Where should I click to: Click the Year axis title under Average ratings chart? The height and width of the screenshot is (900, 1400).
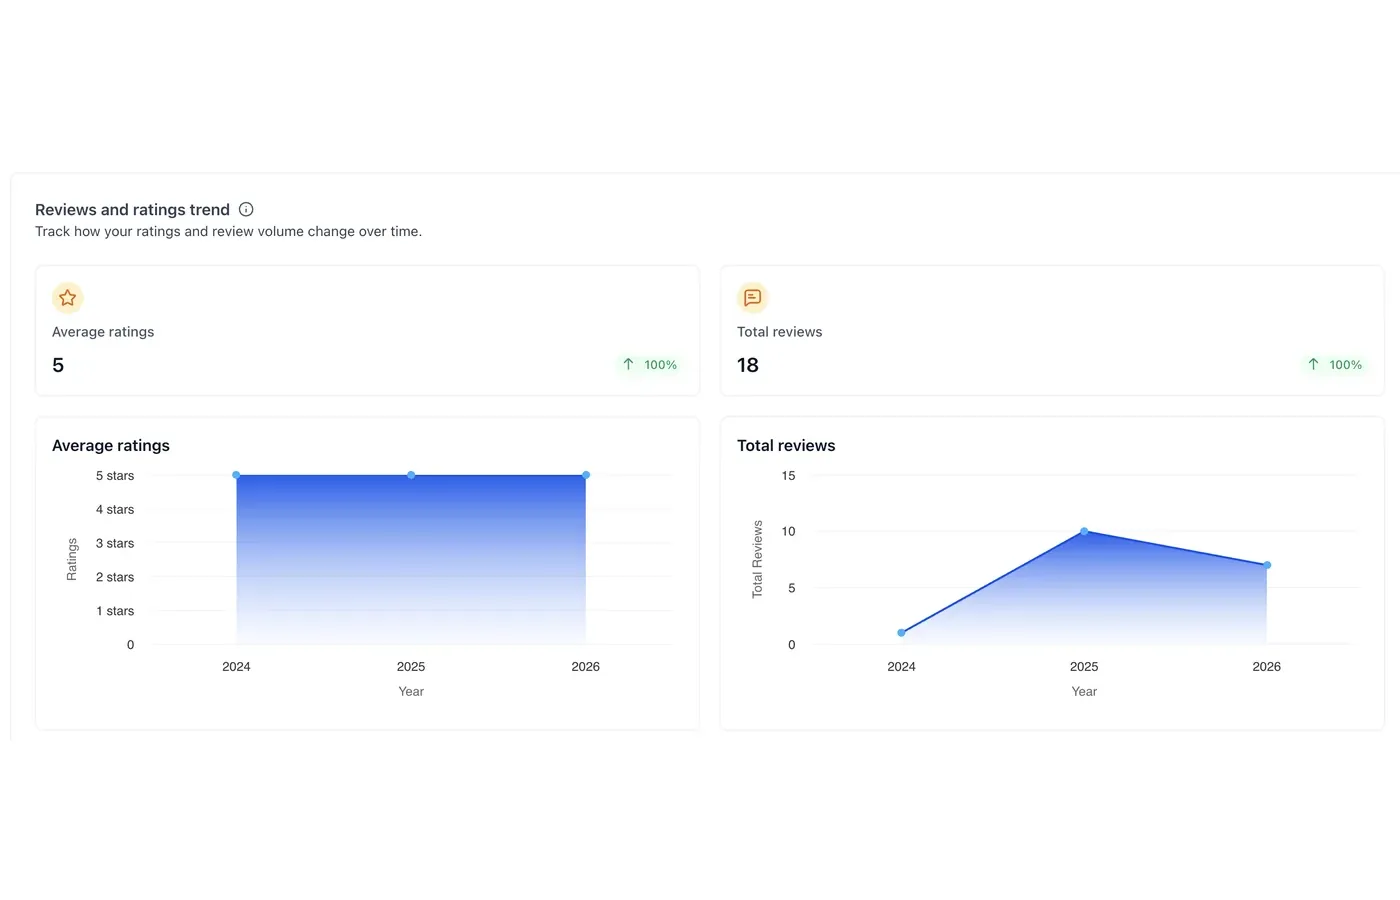click(411, 692)
